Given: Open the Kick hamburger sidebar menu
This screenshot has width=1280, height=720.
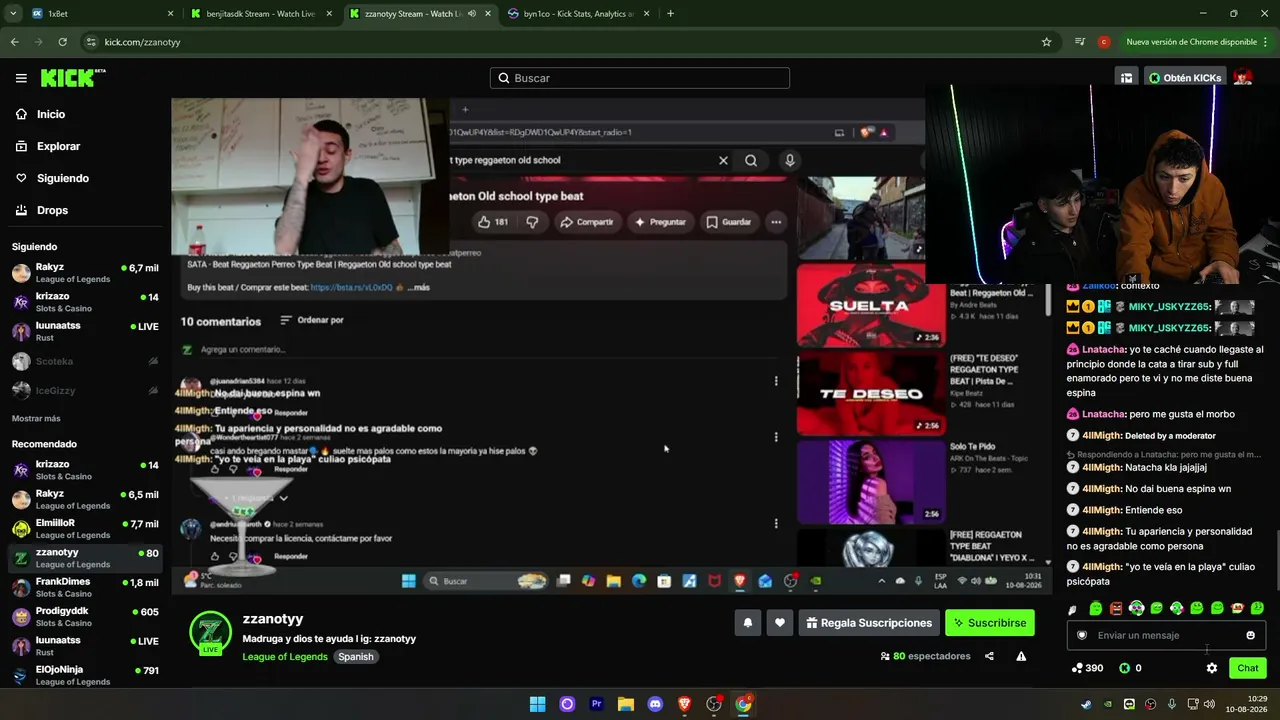Looking at the screenshot, I should click(x=21, y=78).
